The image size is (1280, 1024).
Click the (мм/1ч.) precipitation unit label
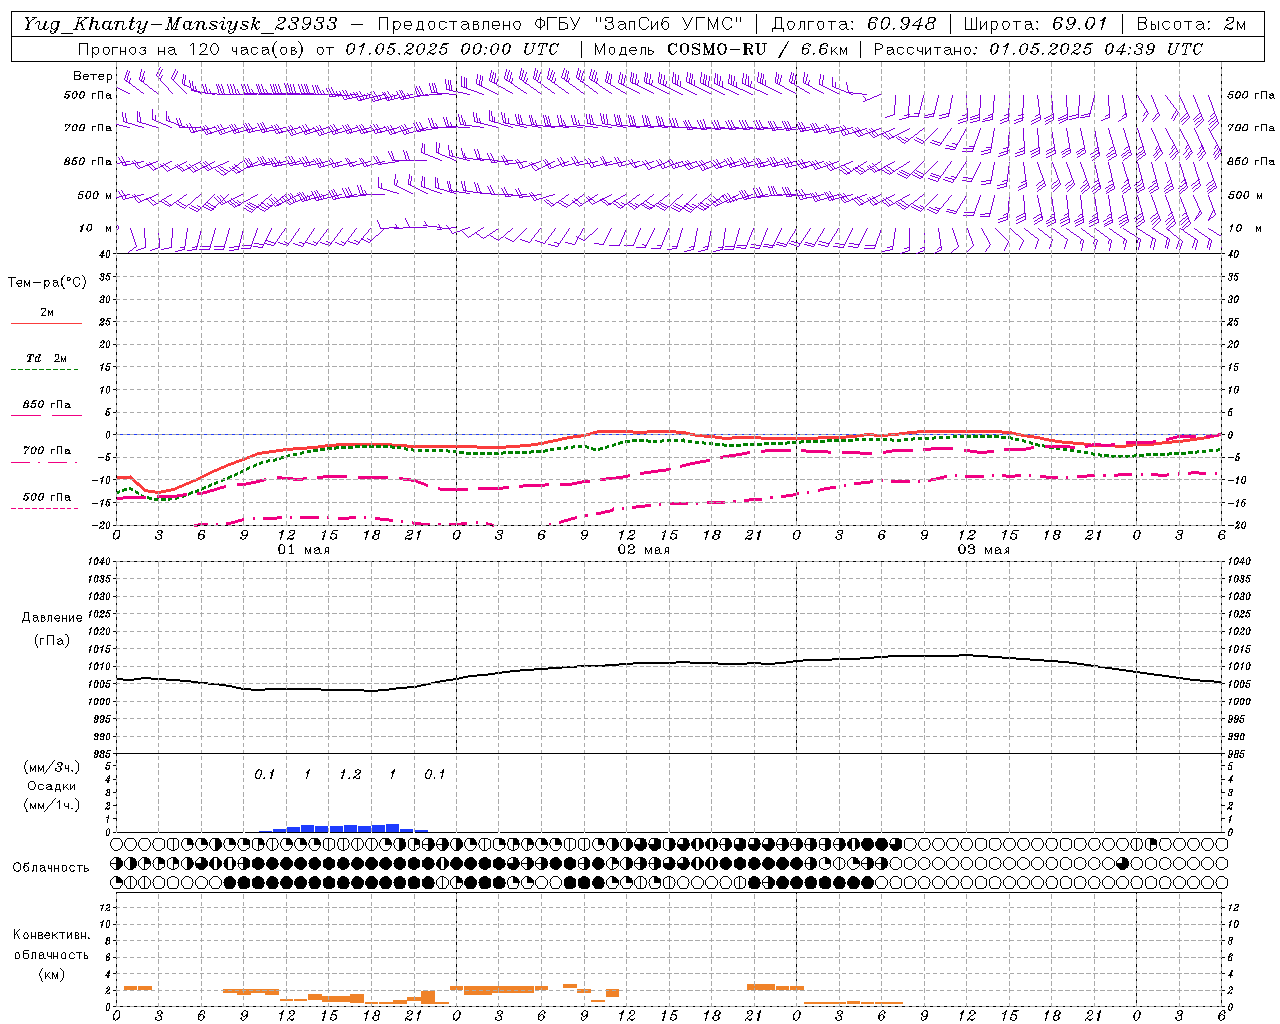(52, 805)
